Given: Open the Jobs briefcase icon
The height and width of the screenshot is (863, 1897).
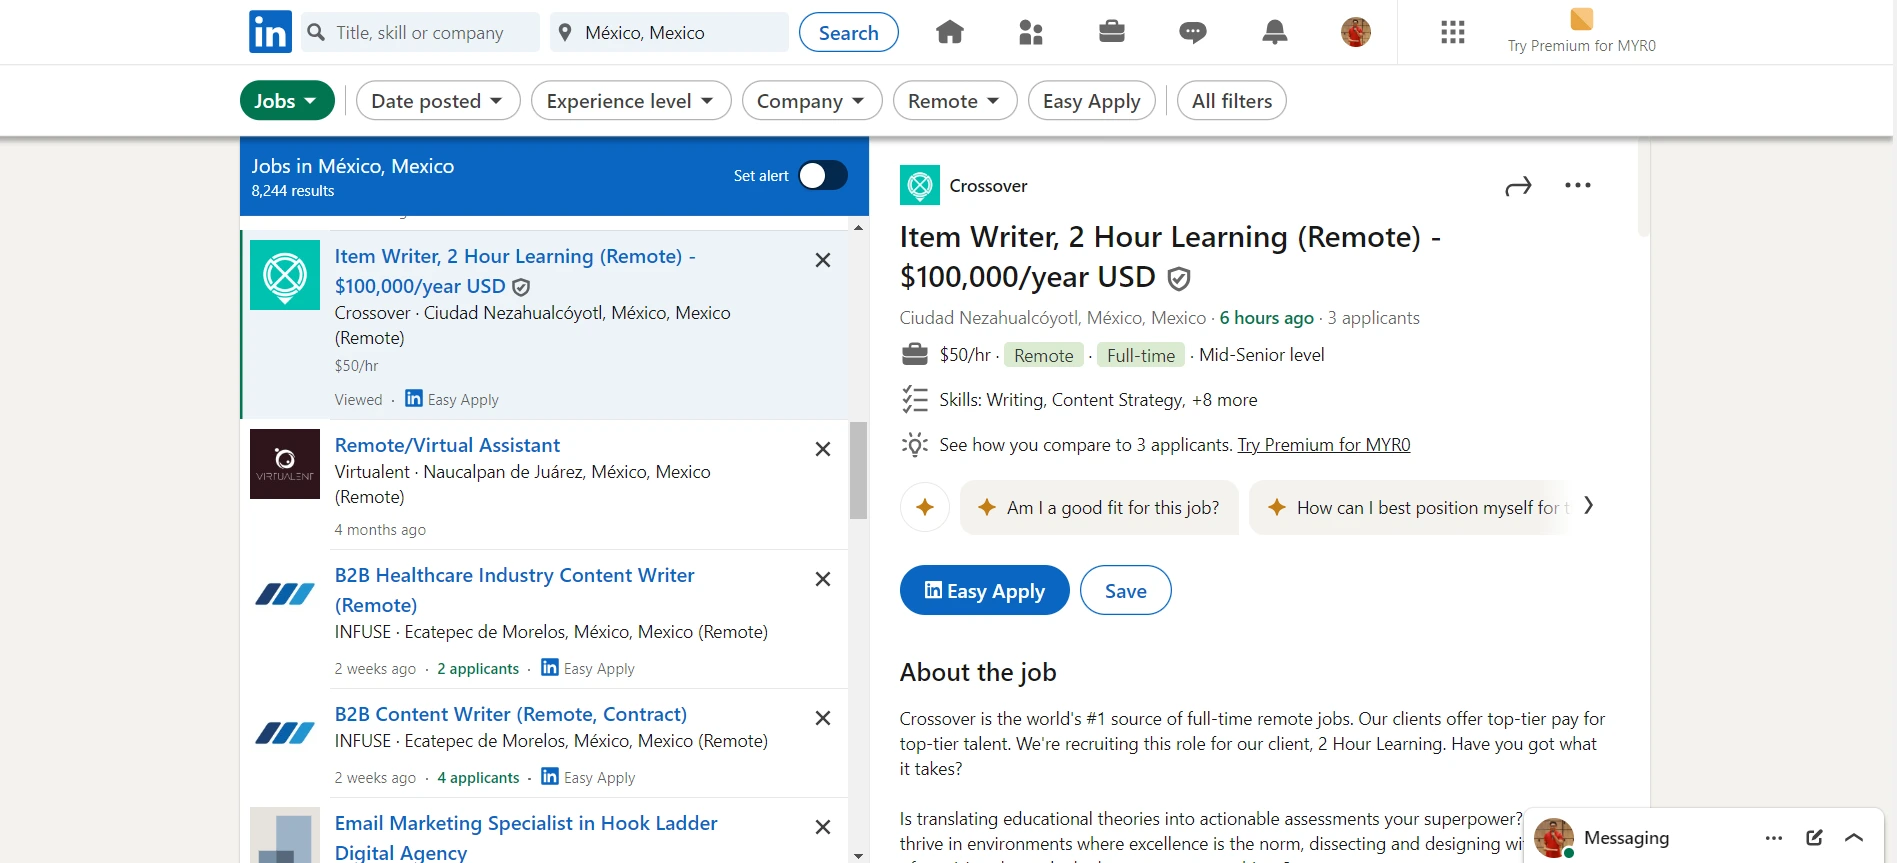Looking at the screenshot, I should (x=1111, y=32).
